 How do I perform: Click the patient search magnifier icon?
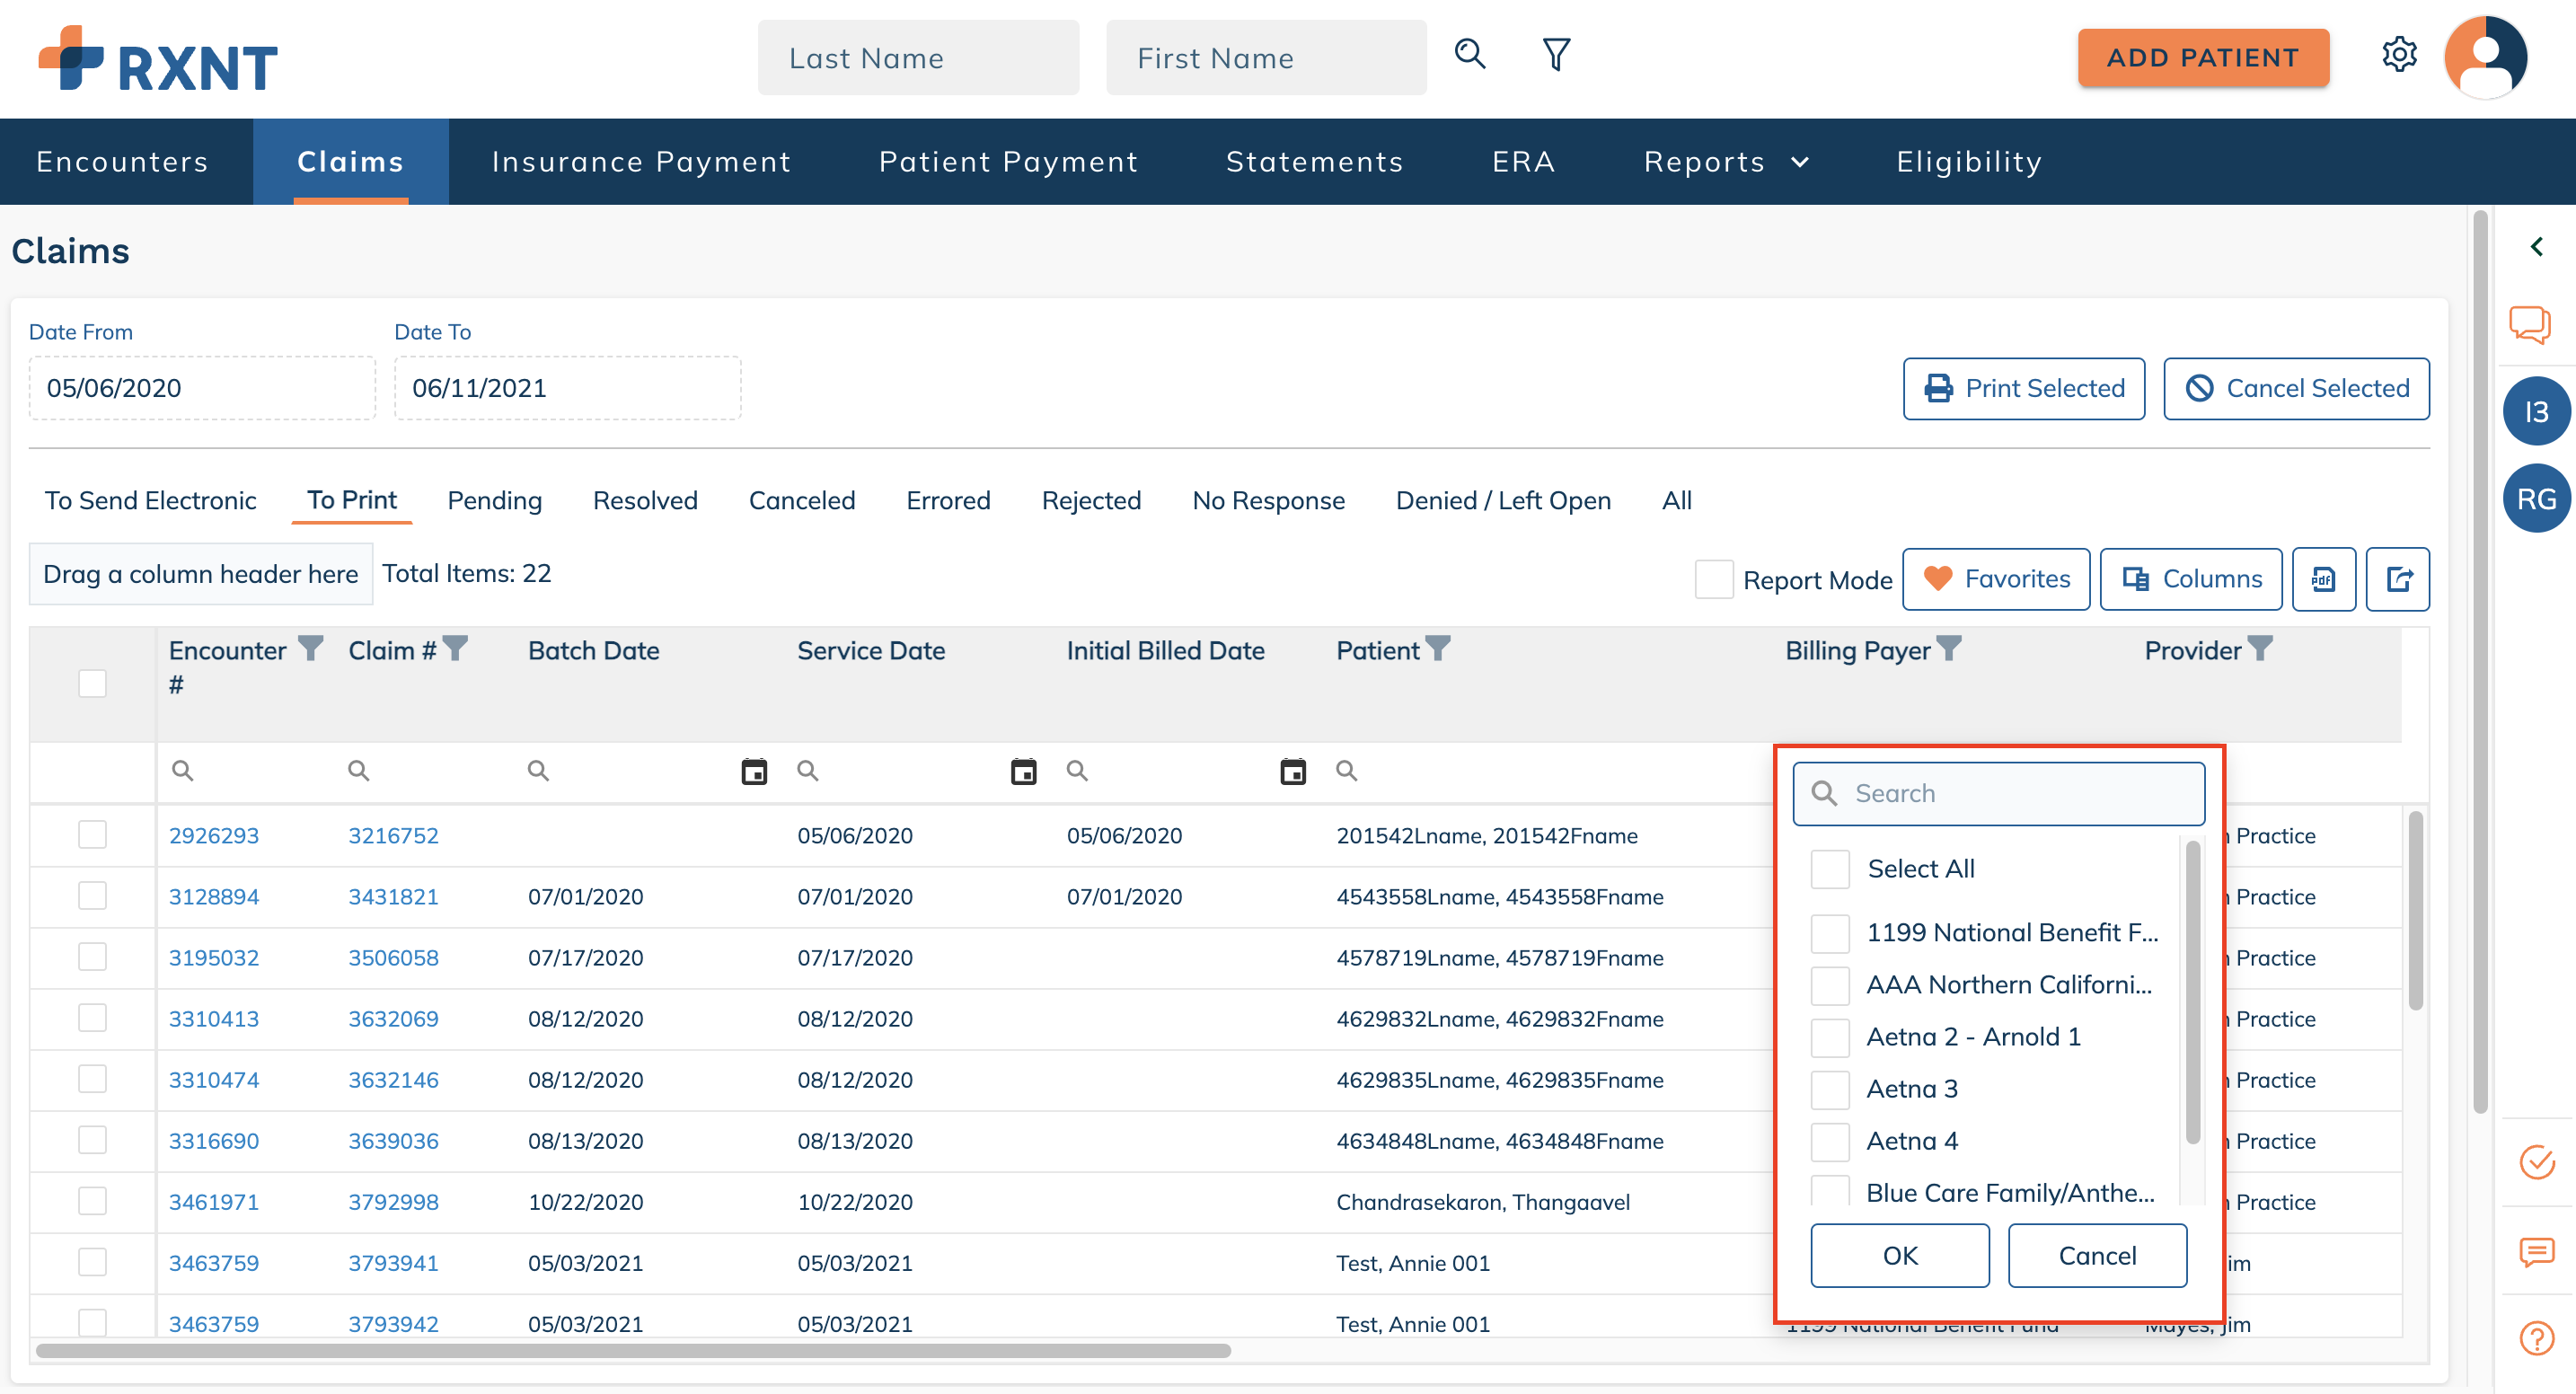[x=1470, y=54]
